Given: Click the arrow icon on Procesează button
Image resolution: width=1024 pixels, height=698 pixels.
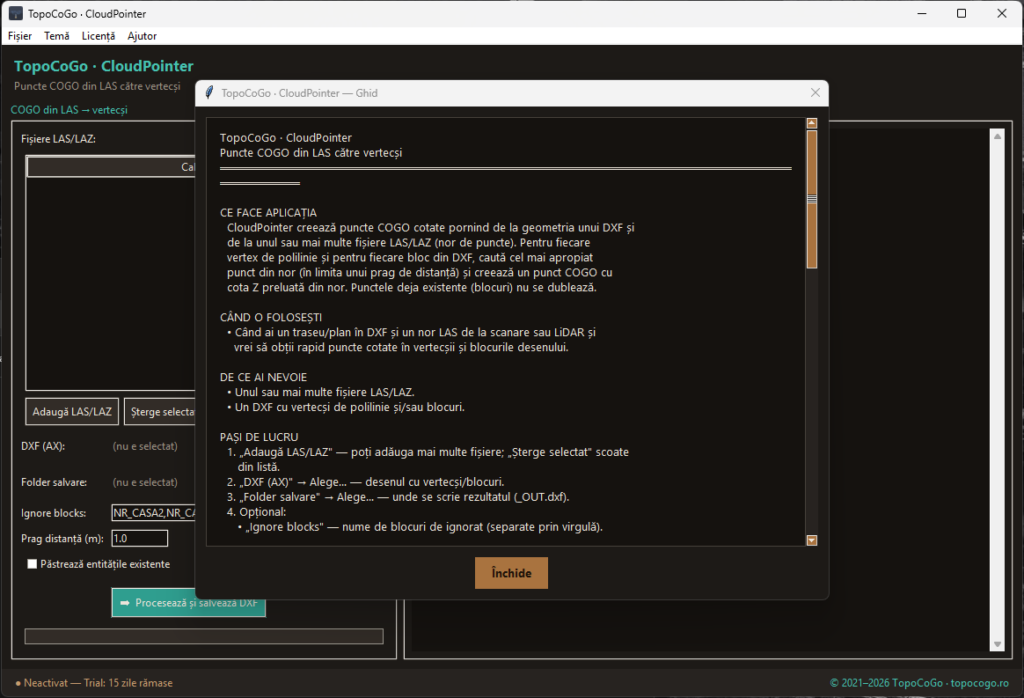Looking at the screenshot, I should click(125, 603).
